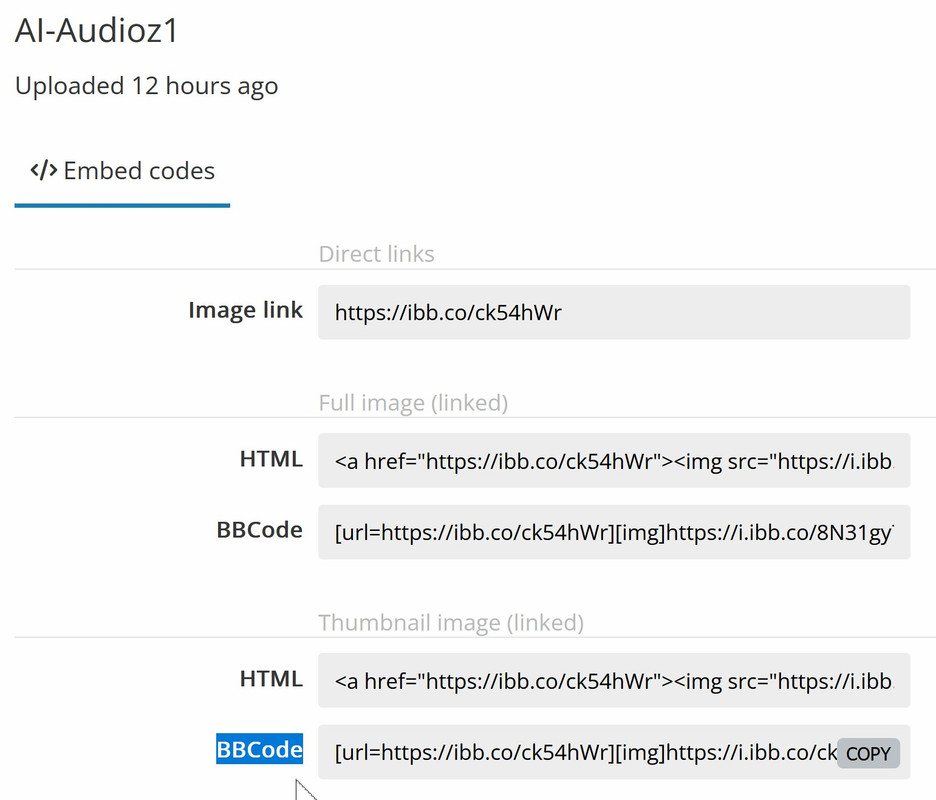Click the AI-Audioz1 image title
The height and width of the screenshot is (800, 936).
(x=96, y=30)
